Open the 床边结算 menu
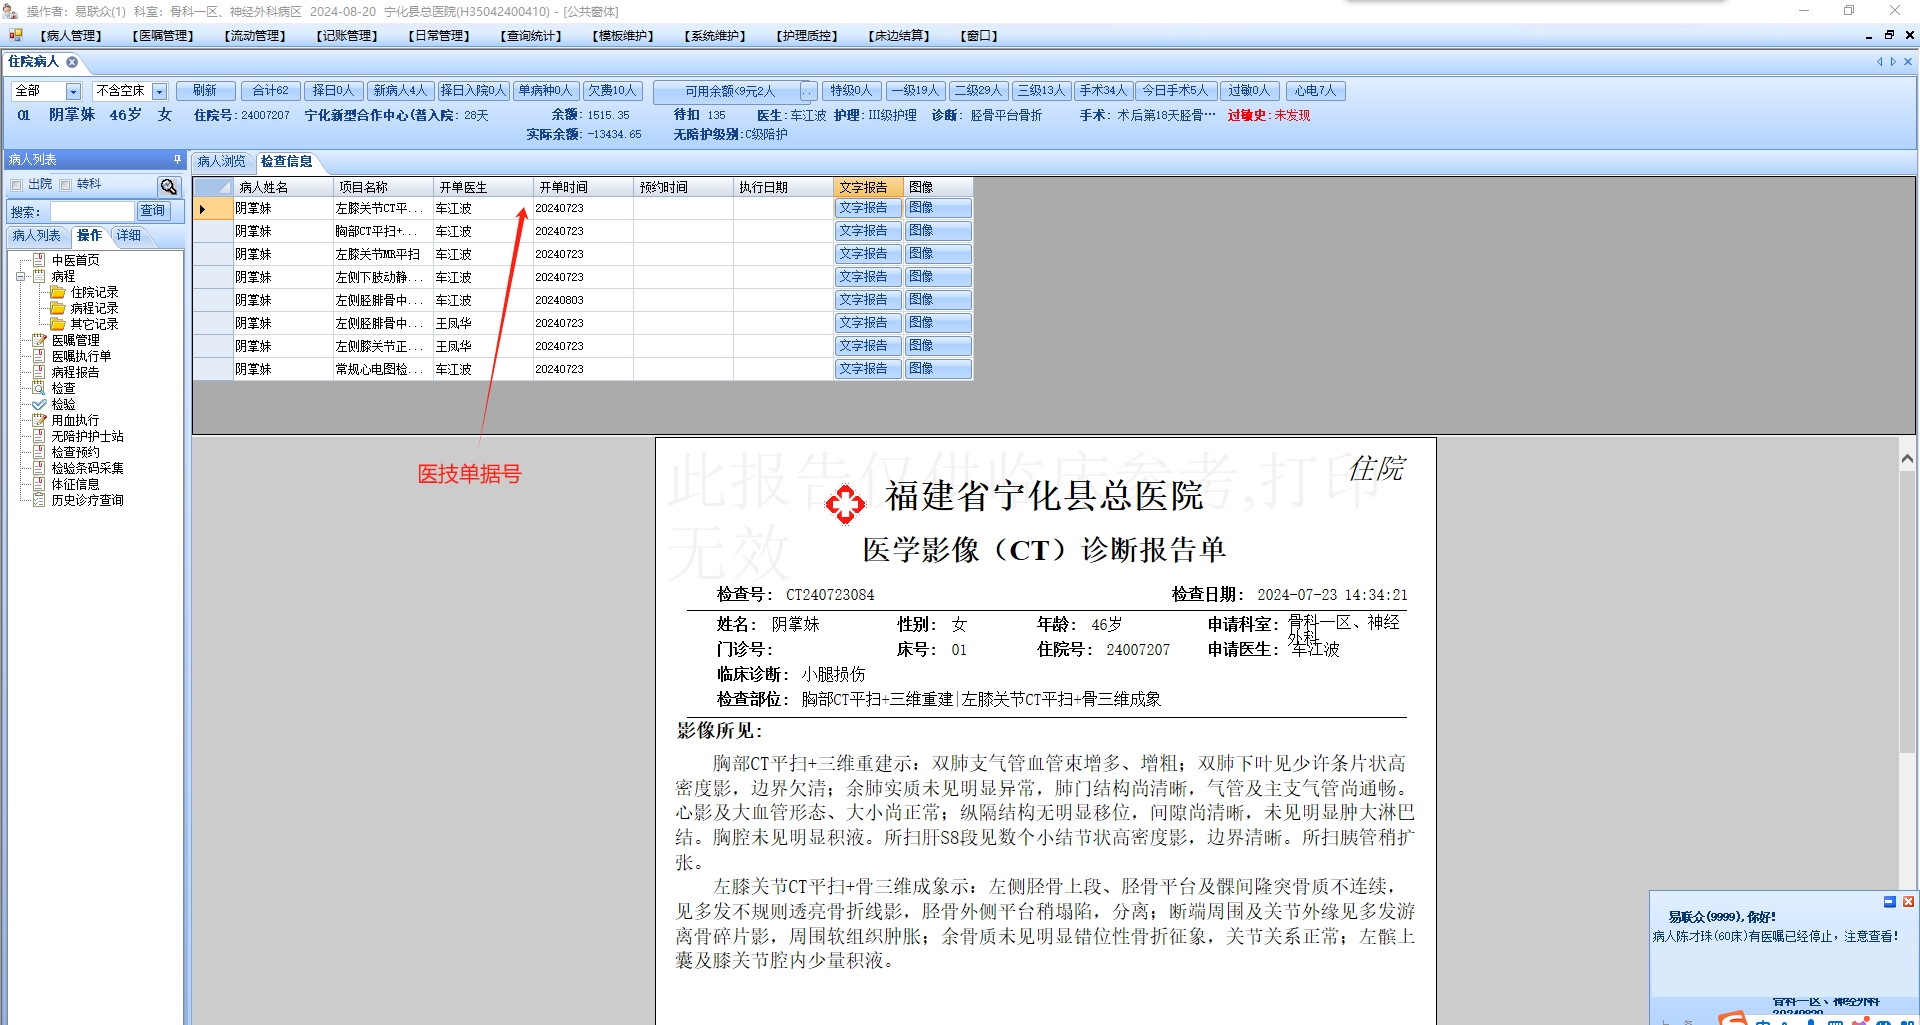Viewport: 1920px width, 1025px height. tap(899, 36)
